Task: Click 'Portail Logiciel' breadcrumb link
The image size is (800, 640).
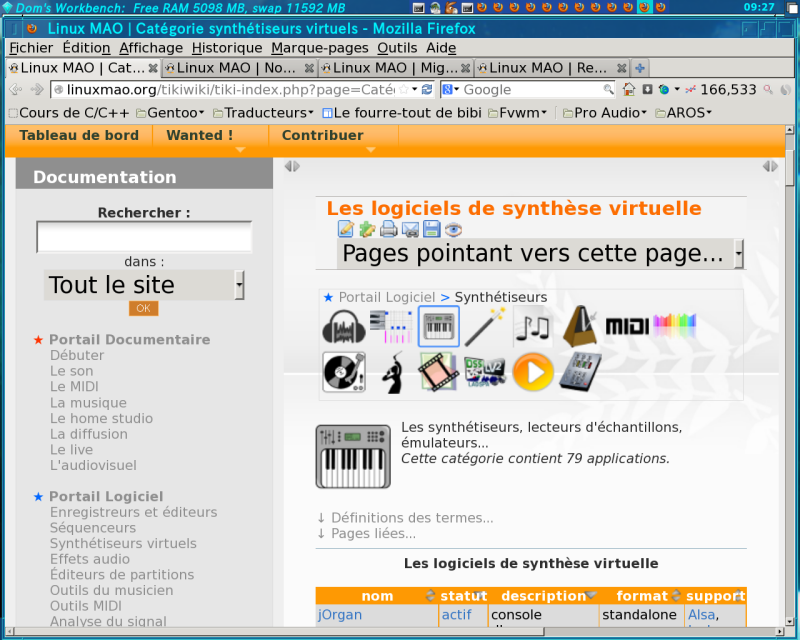Action: click(387, 298)
